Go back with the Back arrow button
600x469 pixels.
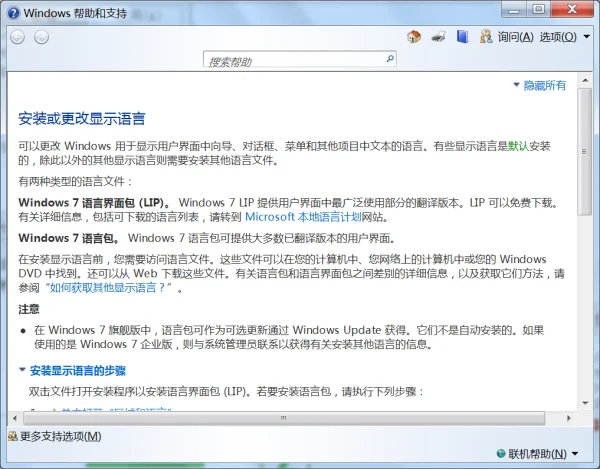(x=18, y=37)
